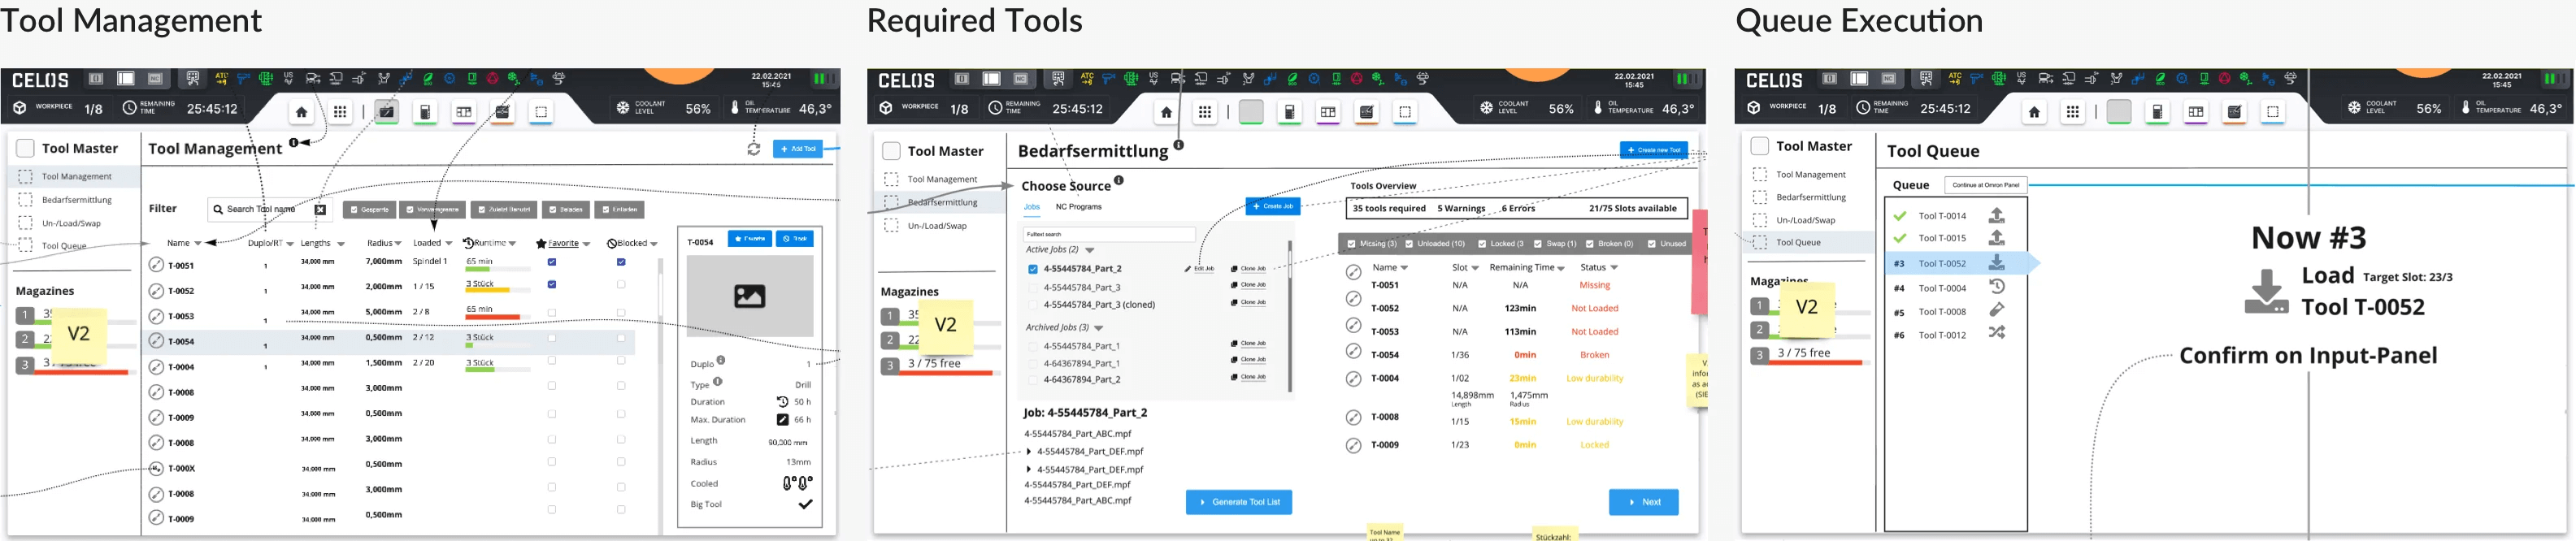Screen dimensions: 2576x541
Task: Click dashed selection icon in Queue Execution header
Action: click(x=2273, y=112)
